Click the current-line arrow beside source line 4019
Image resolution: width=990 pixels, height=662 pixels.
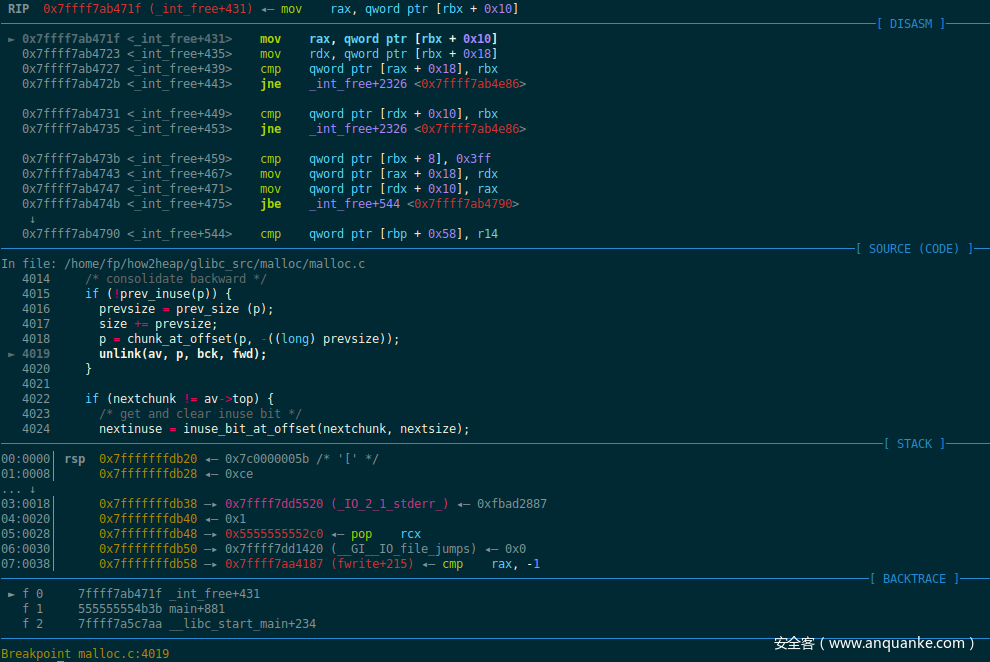pyautogui.click(x=11, y=354)
